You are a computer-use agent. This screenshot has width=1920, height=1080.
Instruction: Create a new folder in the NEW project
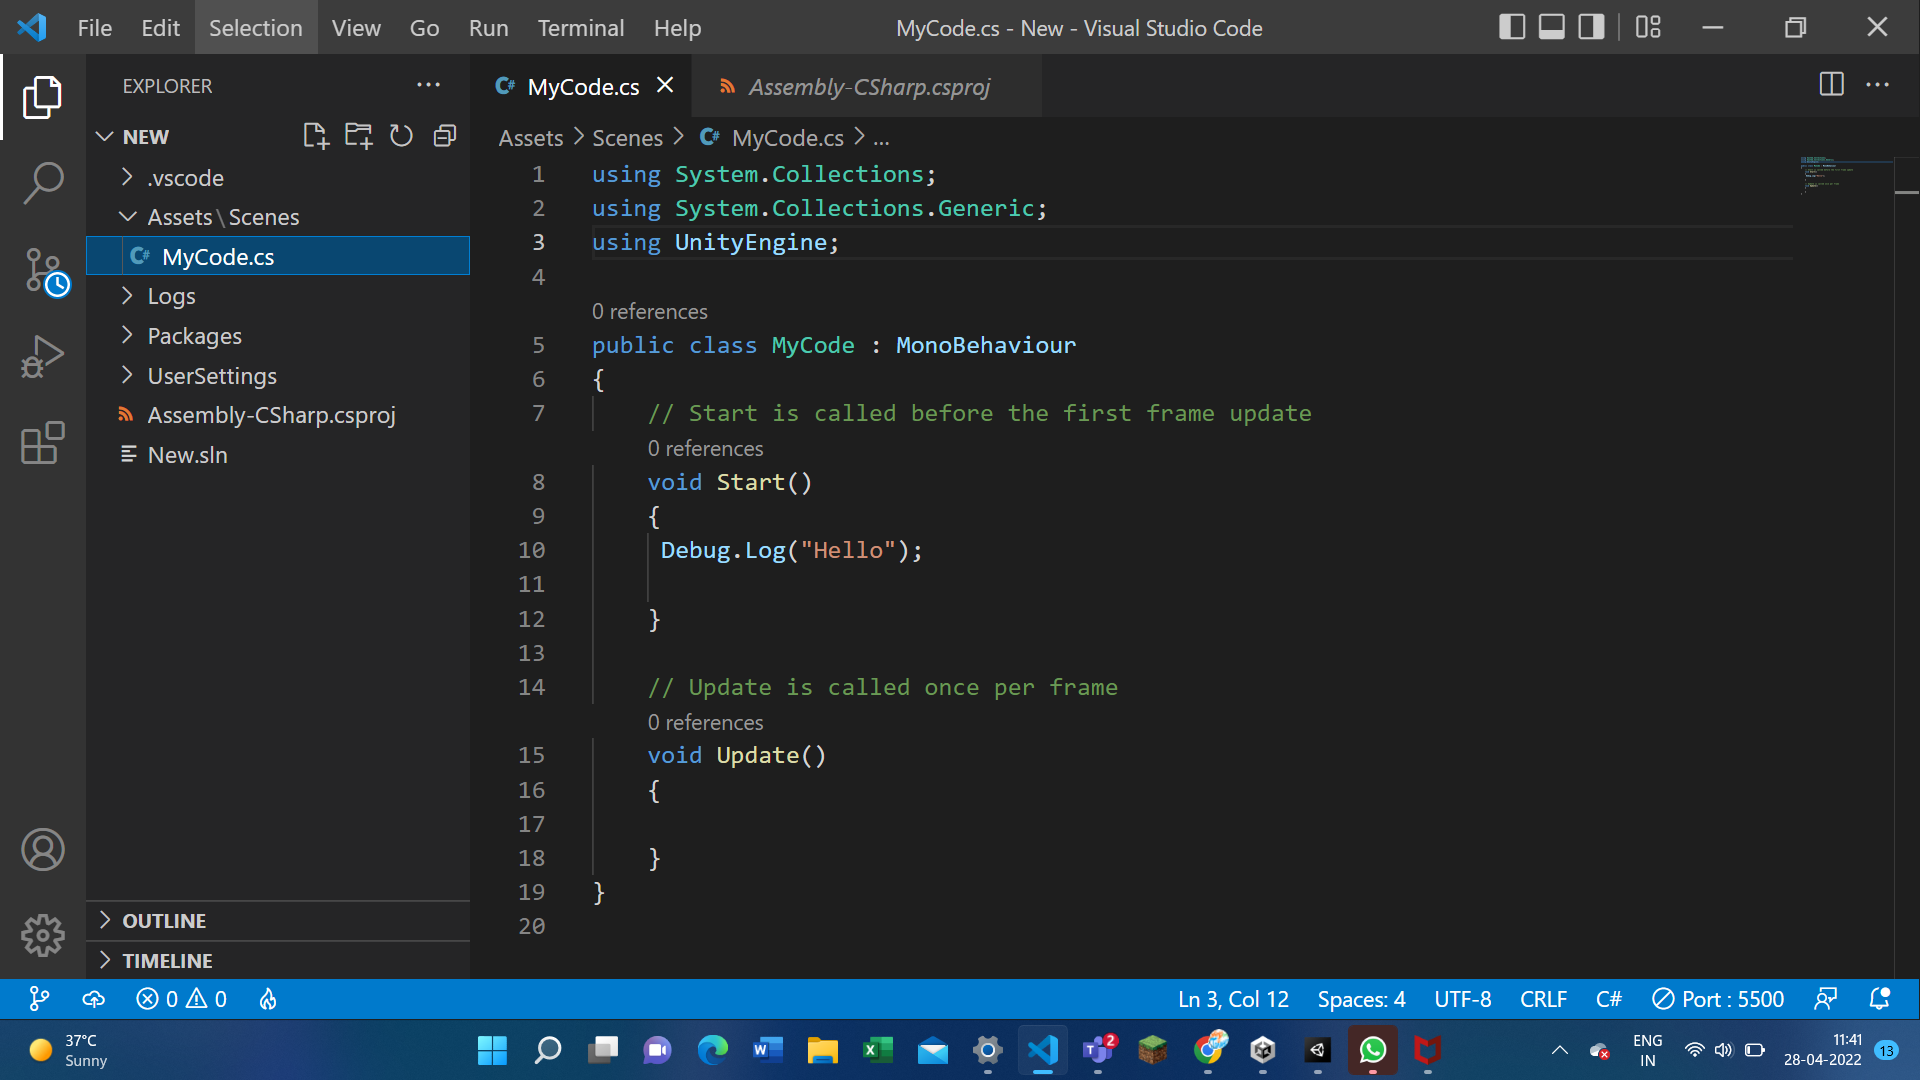pyautogui.click(x=358, y=135)
